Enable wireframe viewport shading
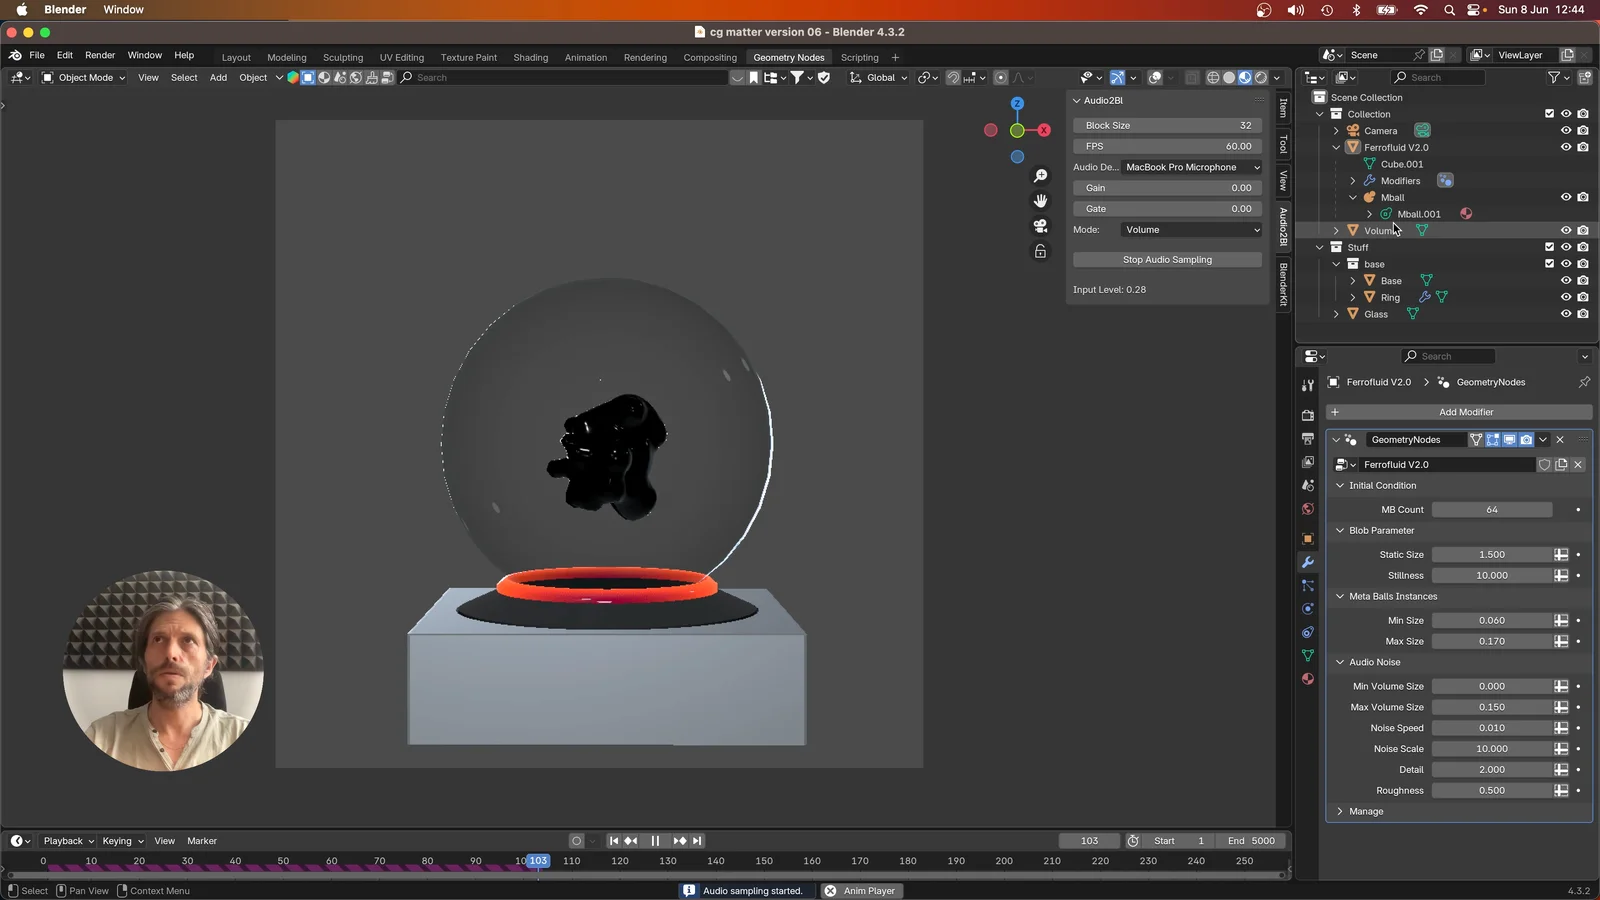1600x900 pixels. tap(1213, 77)
